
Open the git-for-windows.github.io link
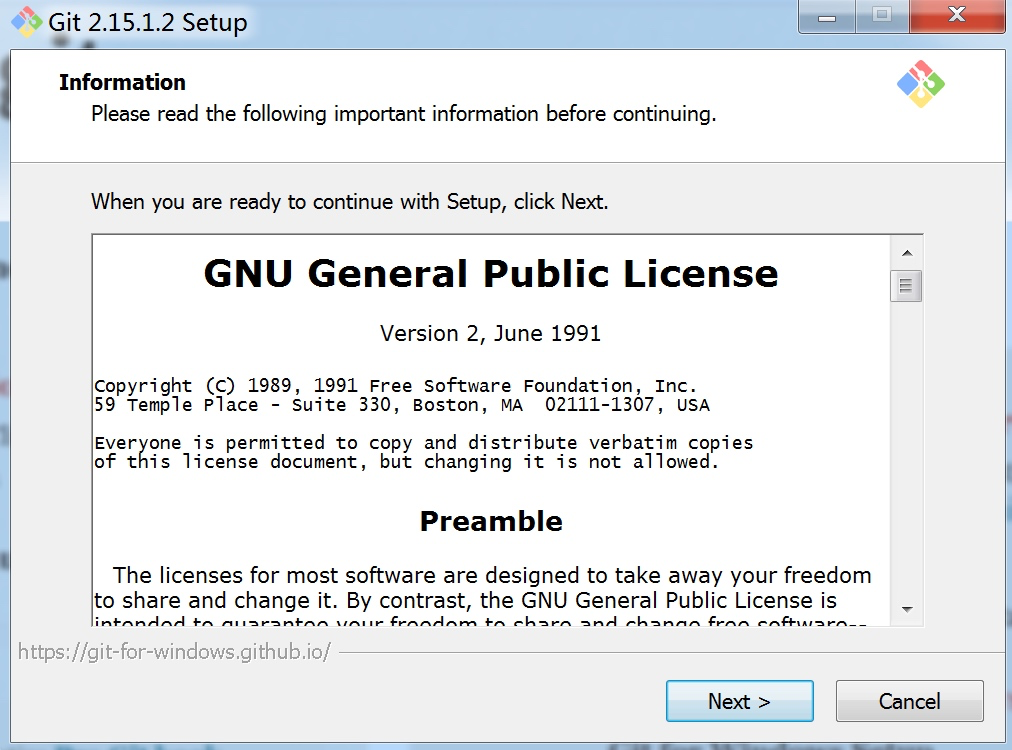tap(174, 652)
